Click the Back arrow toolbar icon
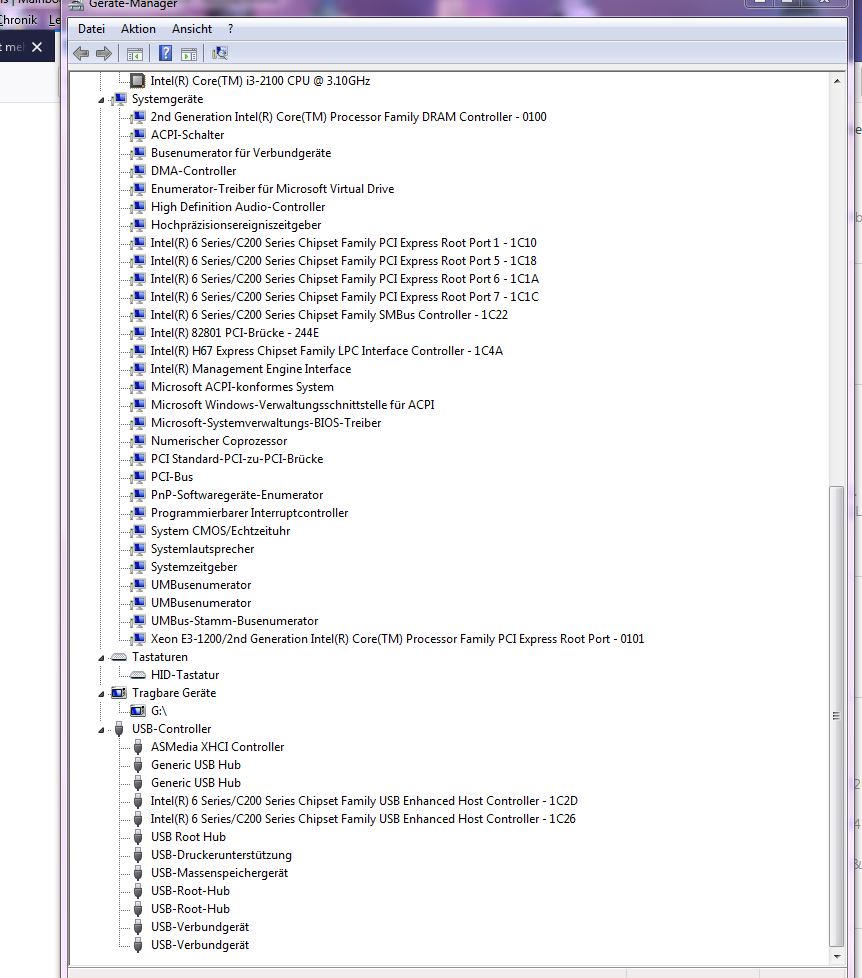 (x=81, y=54)
